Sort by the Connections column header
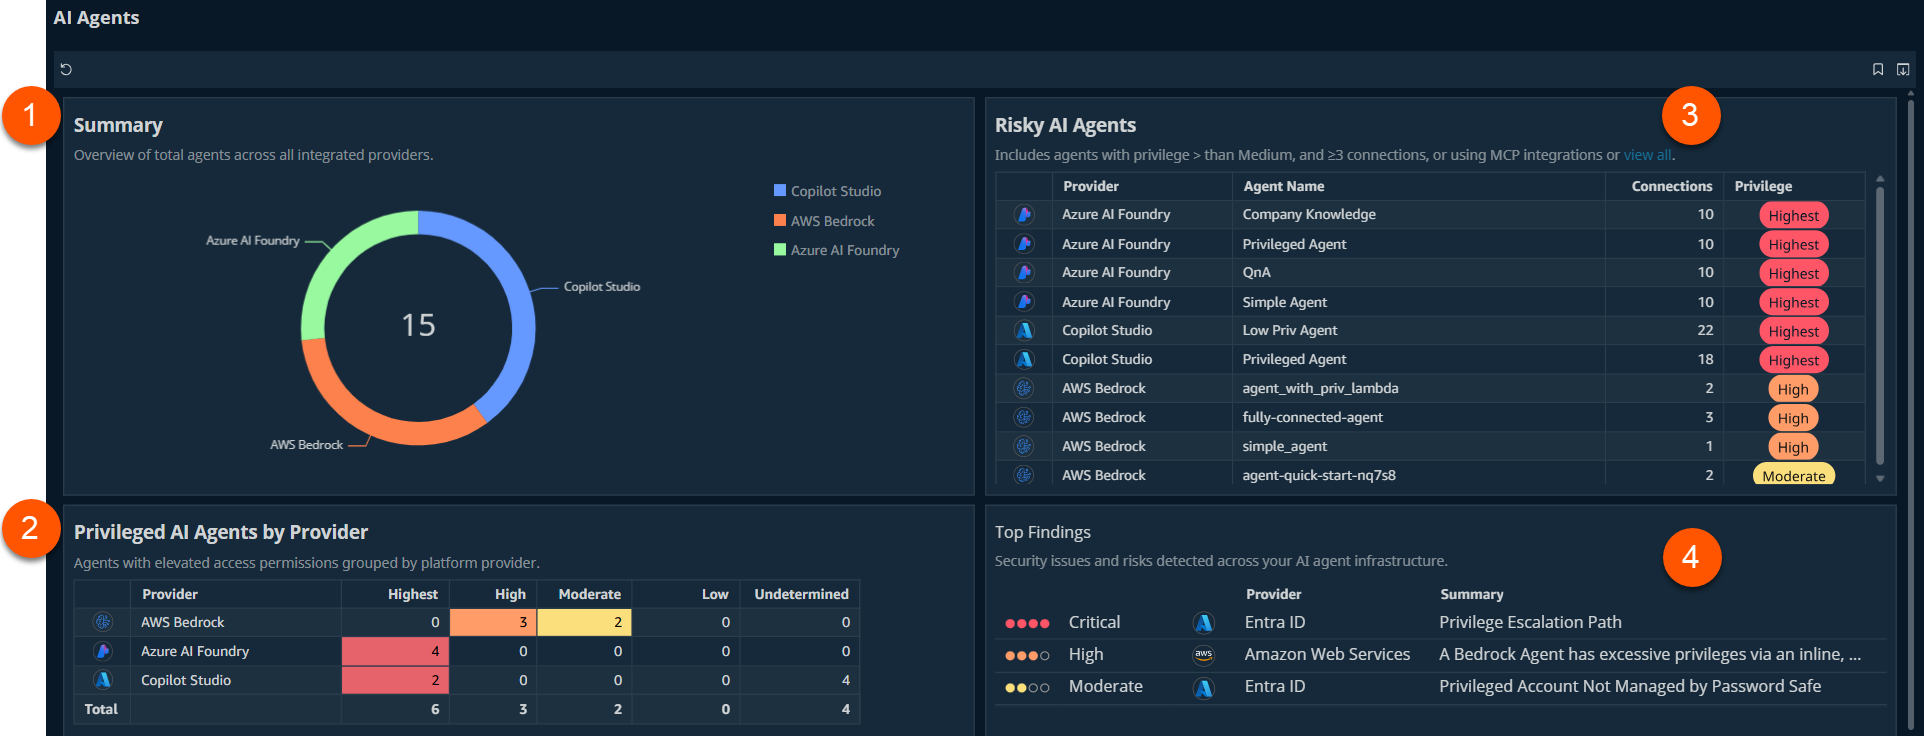 1672,186
